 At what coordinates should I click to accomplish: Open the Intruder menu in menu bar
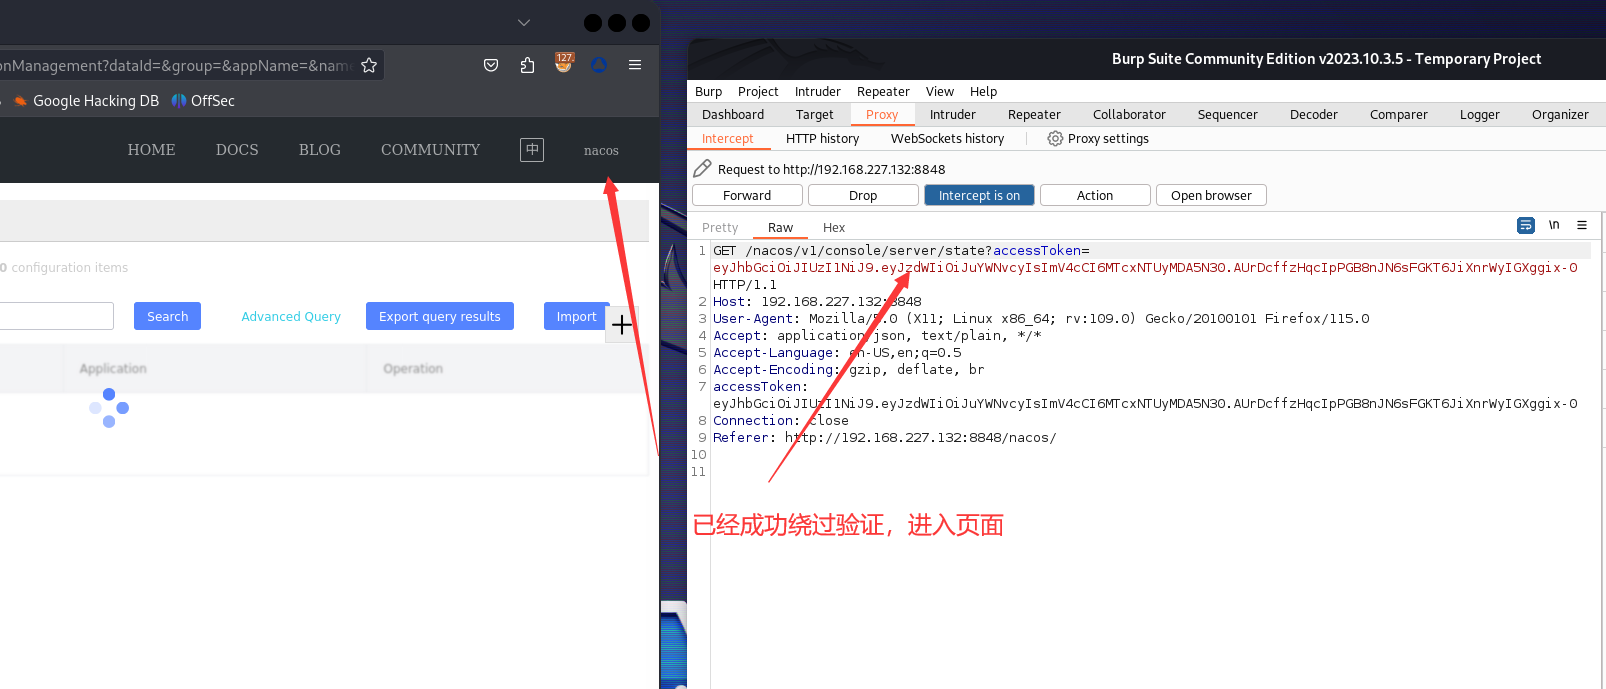click(x=818, y=92)
